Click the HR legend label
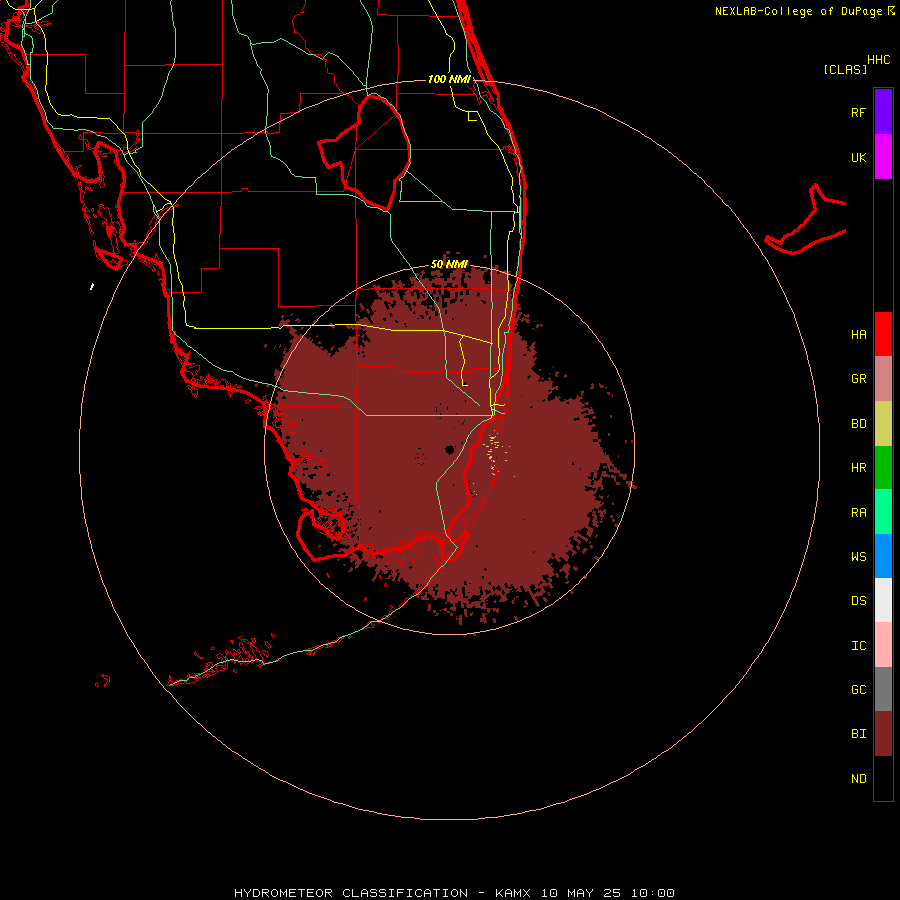The image size is (900, 900). [x=858, y=468]
